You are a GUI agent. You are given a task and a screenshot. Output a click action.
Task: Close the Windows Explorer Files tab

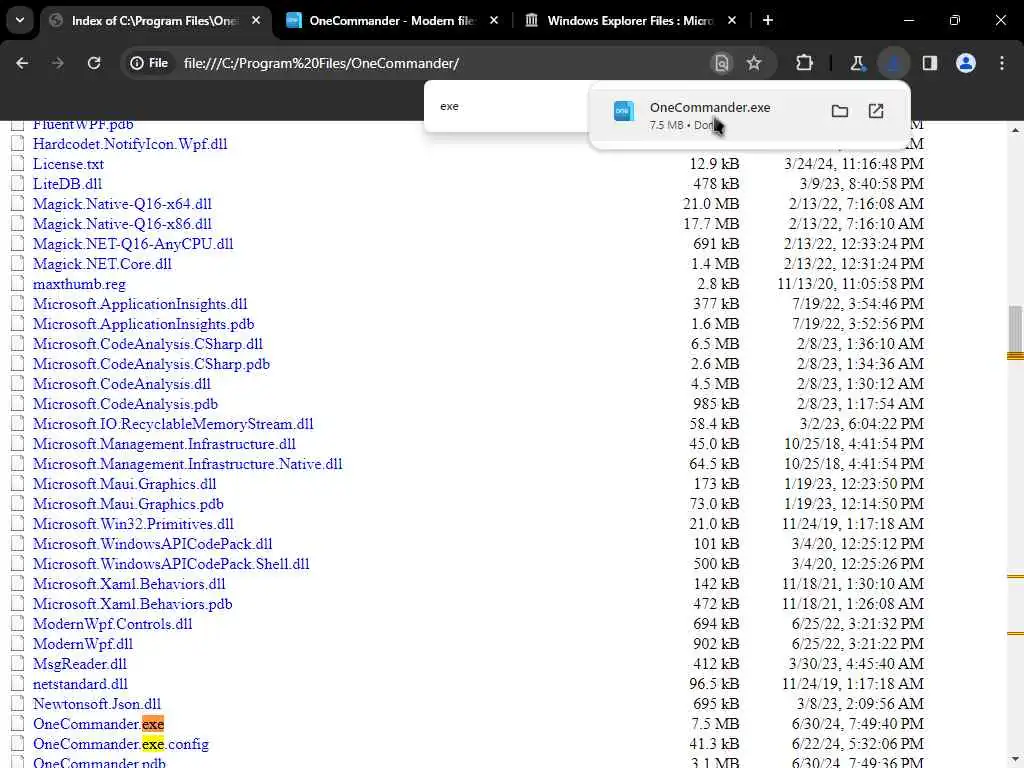pyautogui.click(x=731, y=21)
